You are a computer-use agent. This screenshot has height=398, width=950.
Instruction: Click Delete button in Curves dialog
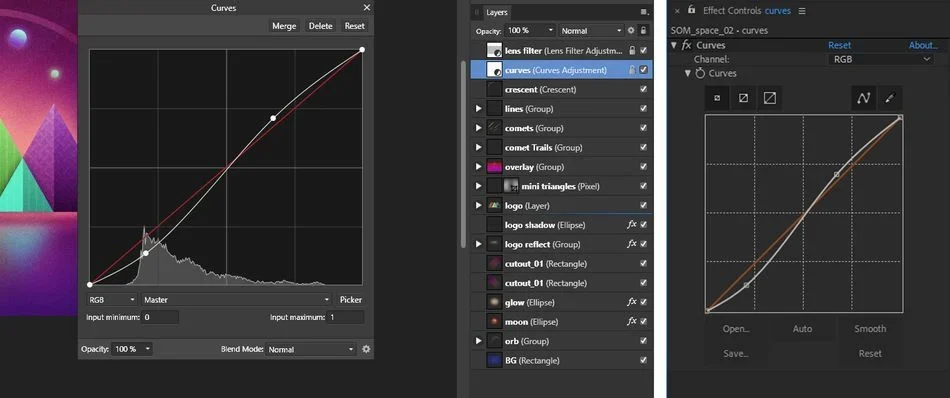point(321,26)
